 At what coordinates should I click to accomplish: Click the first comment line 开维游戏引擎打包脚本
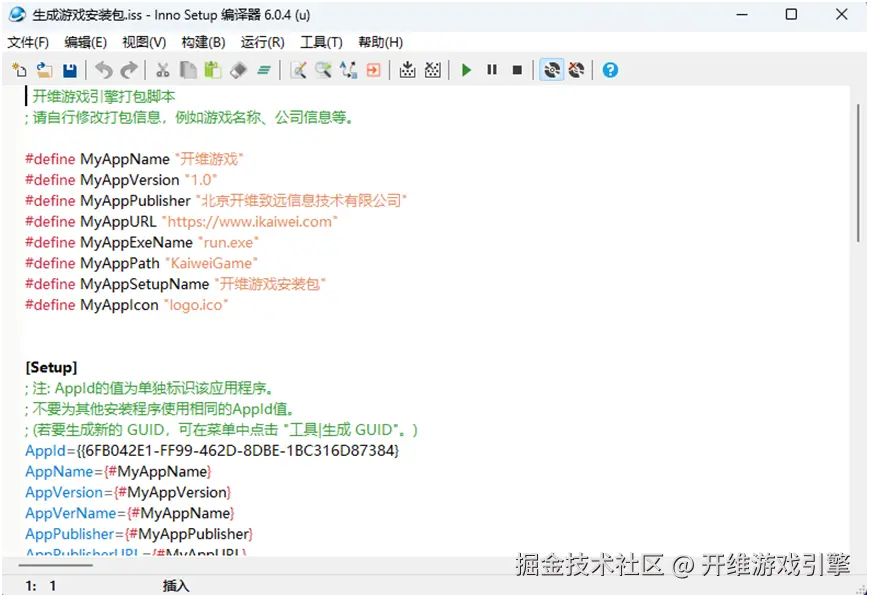point(104,96)
